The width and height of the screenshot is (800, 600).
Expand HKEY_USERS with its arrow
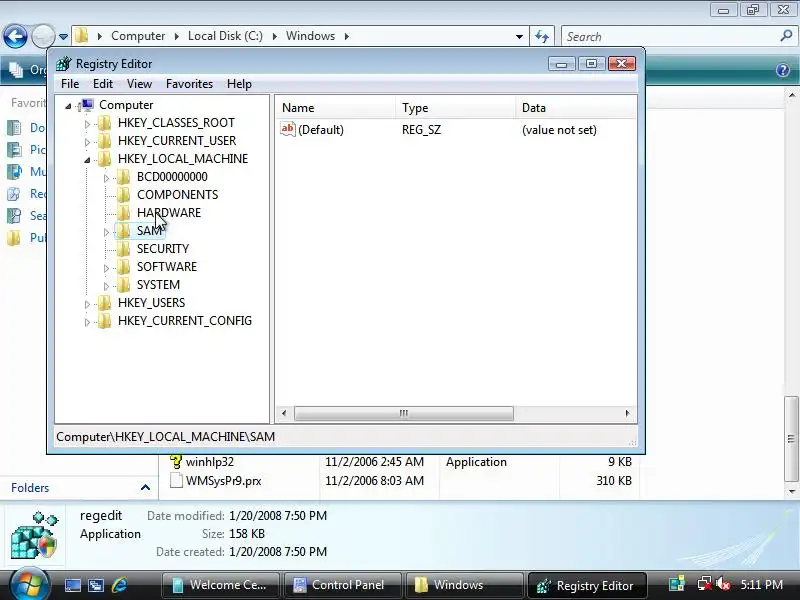click(87, 304)
